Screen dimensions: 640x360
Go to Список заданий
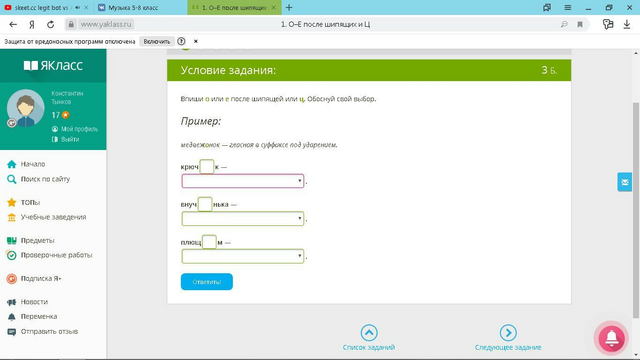(369, 338)
